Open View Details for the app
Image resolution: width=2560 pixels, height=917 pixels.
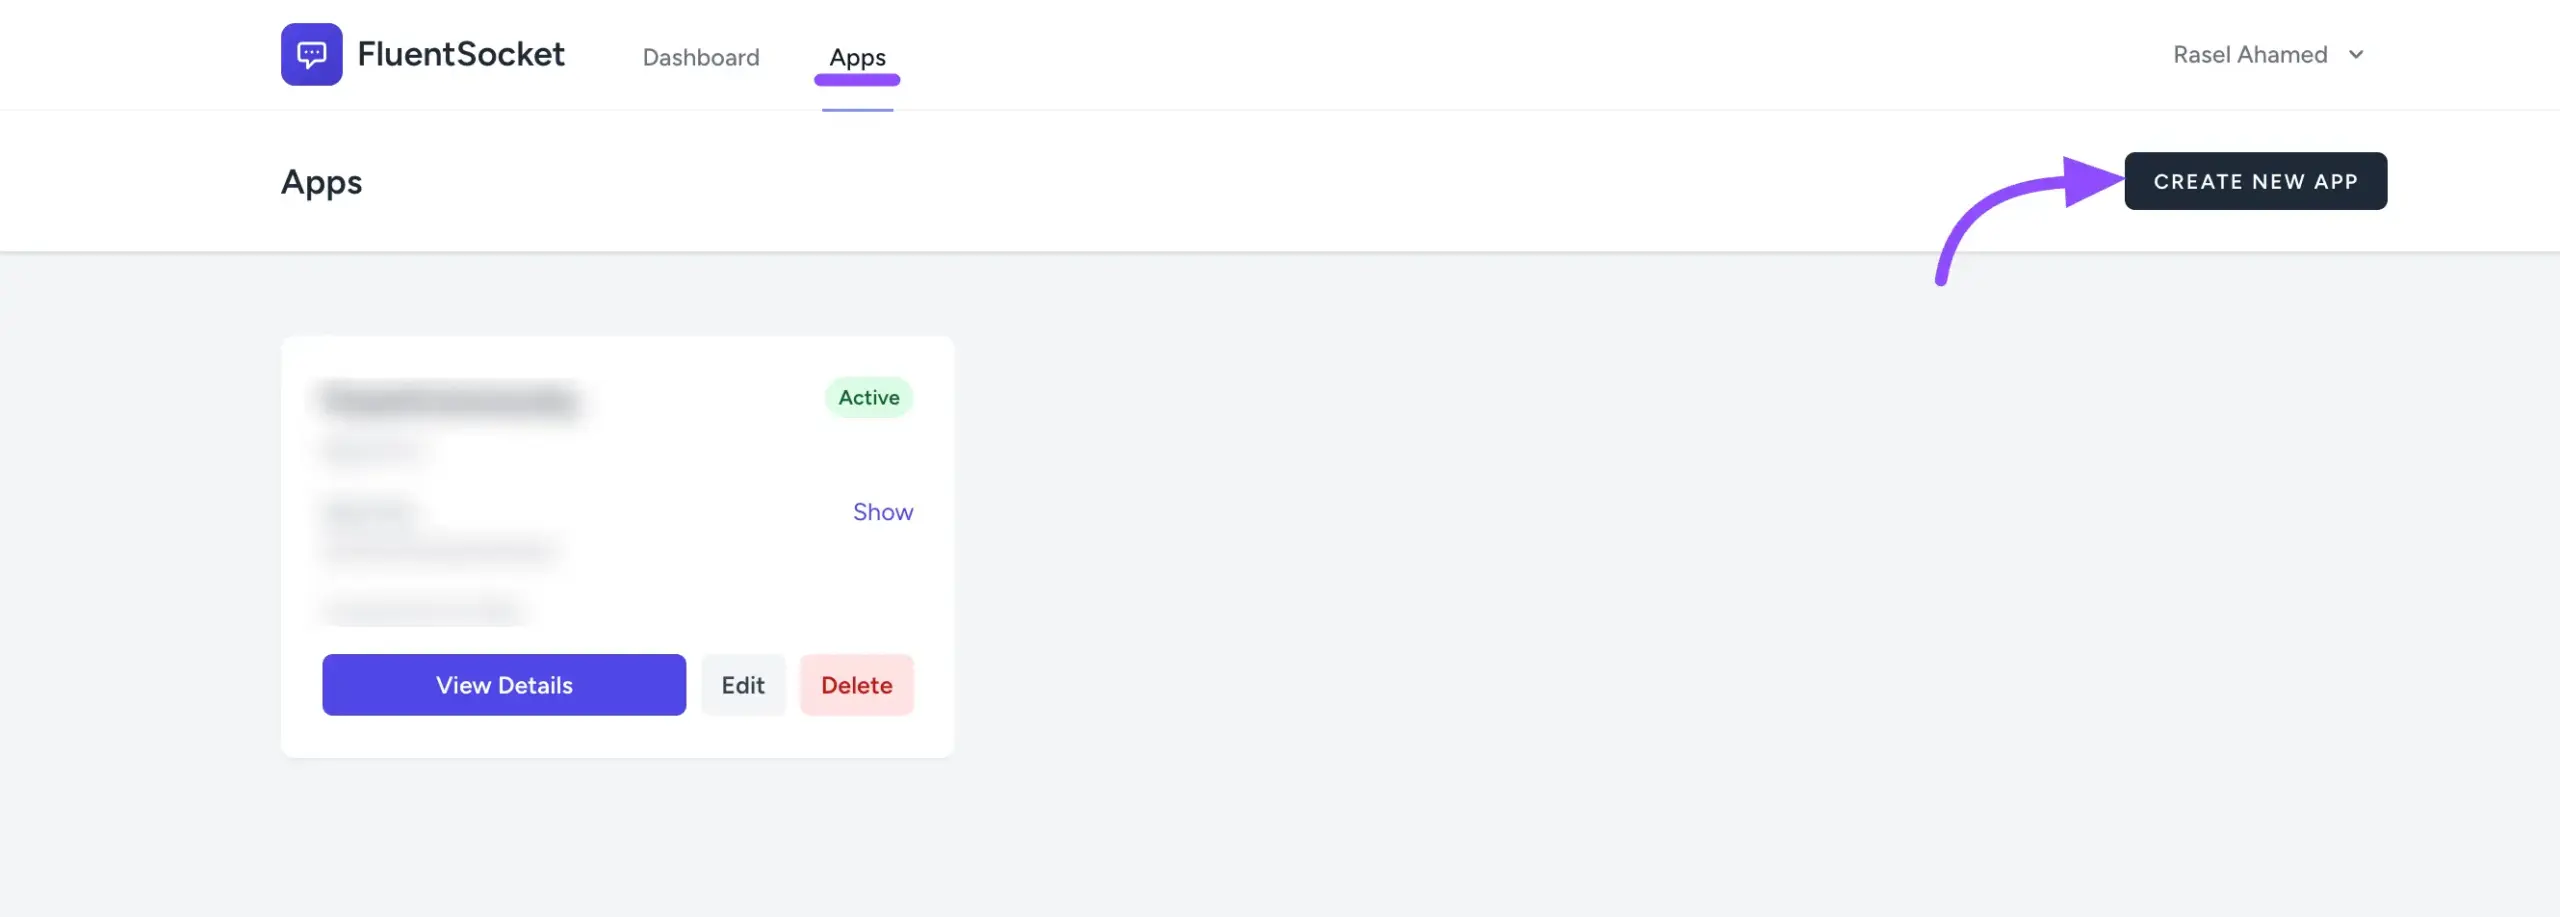[504, 685]
